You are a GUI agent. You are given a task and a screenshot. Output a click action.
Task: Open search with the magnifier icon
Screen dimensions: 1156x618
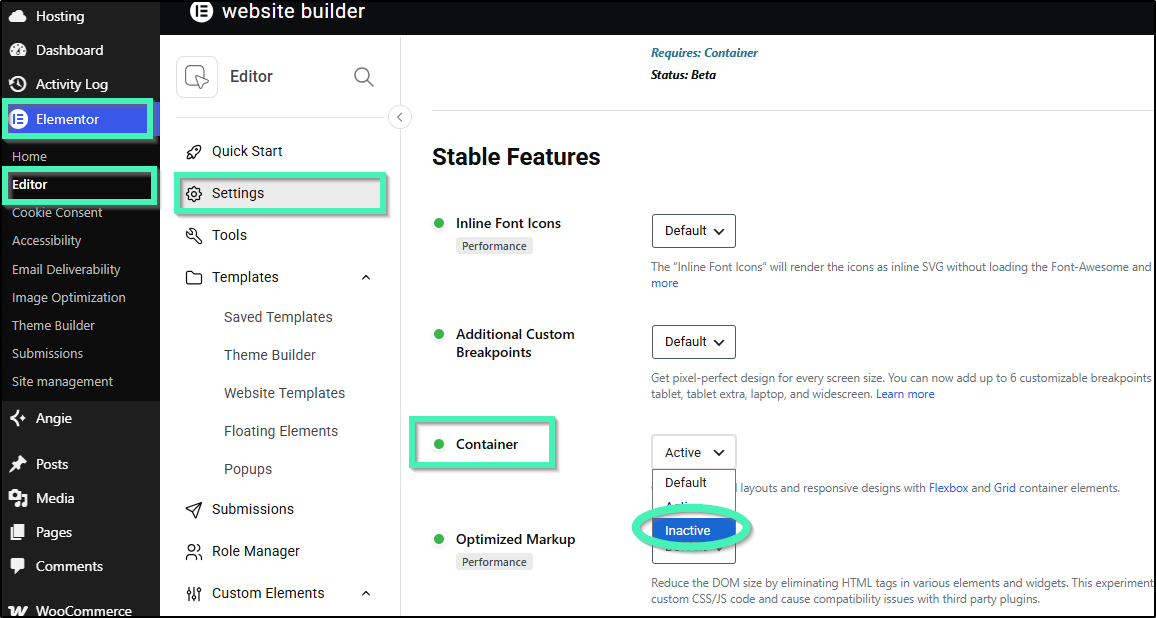(363, 77)
